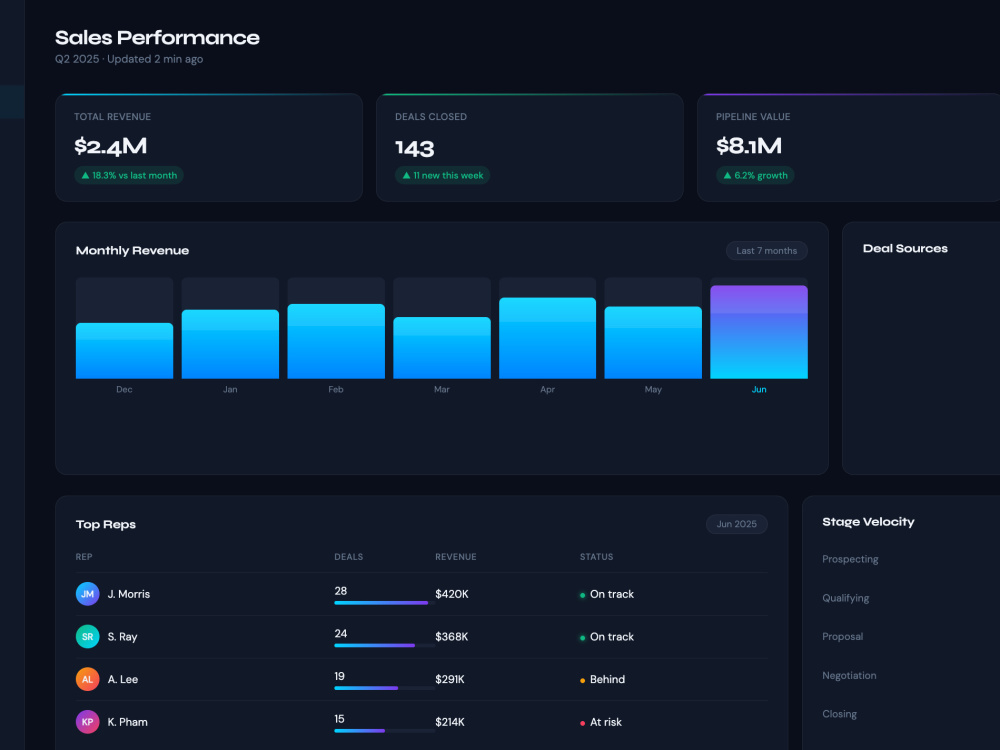Viewport: 1000px width, 750px height.
Task: Click J. Morris deals progress bar
Action: 385,603
